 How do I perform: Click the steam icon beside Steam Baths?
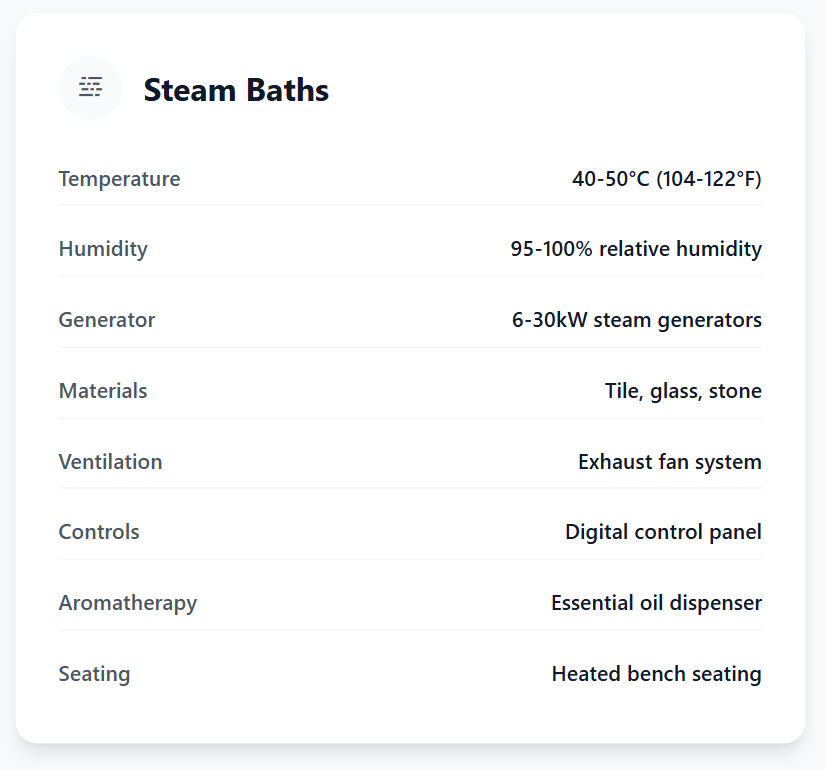pos(90,88)
